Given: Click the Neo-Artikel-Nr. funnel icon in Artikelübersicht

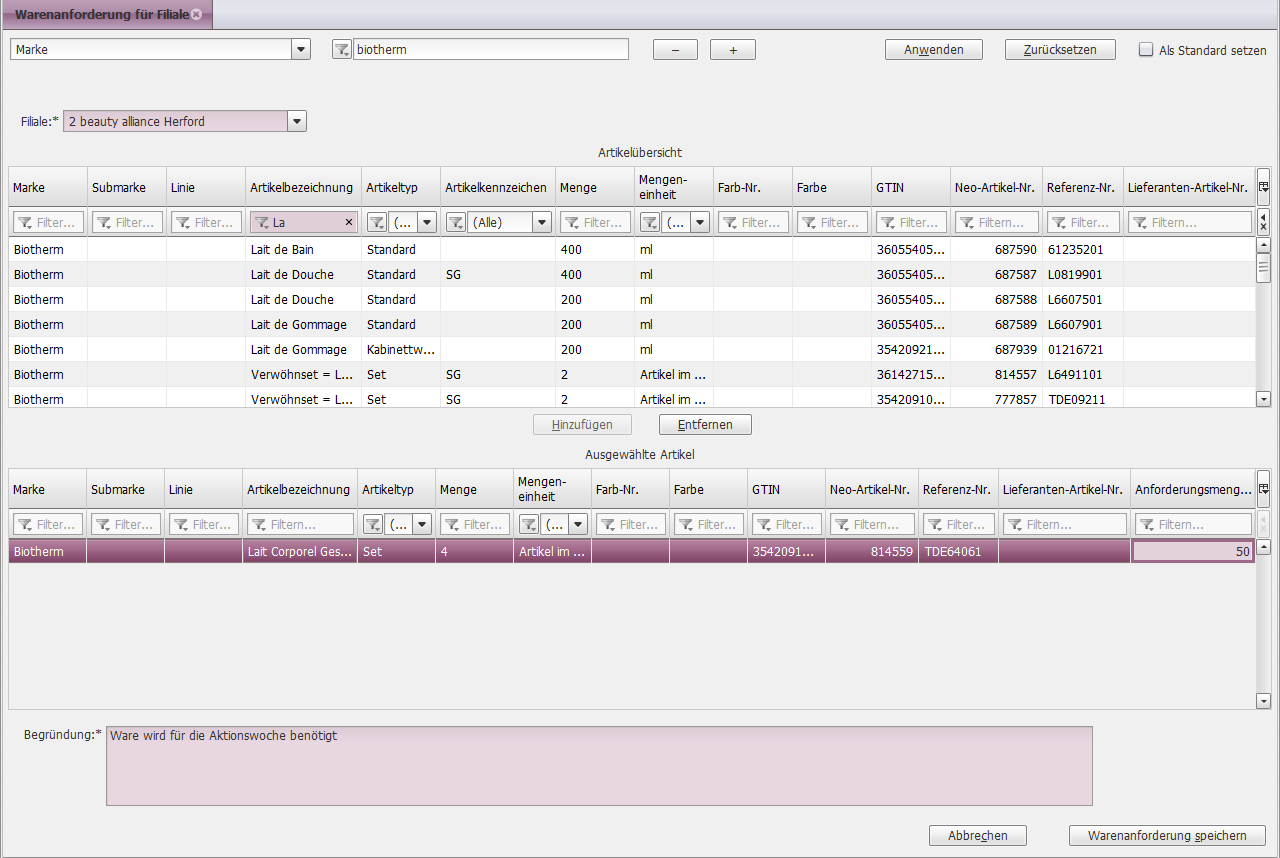Looking at the screenshot, I should 967,223.
